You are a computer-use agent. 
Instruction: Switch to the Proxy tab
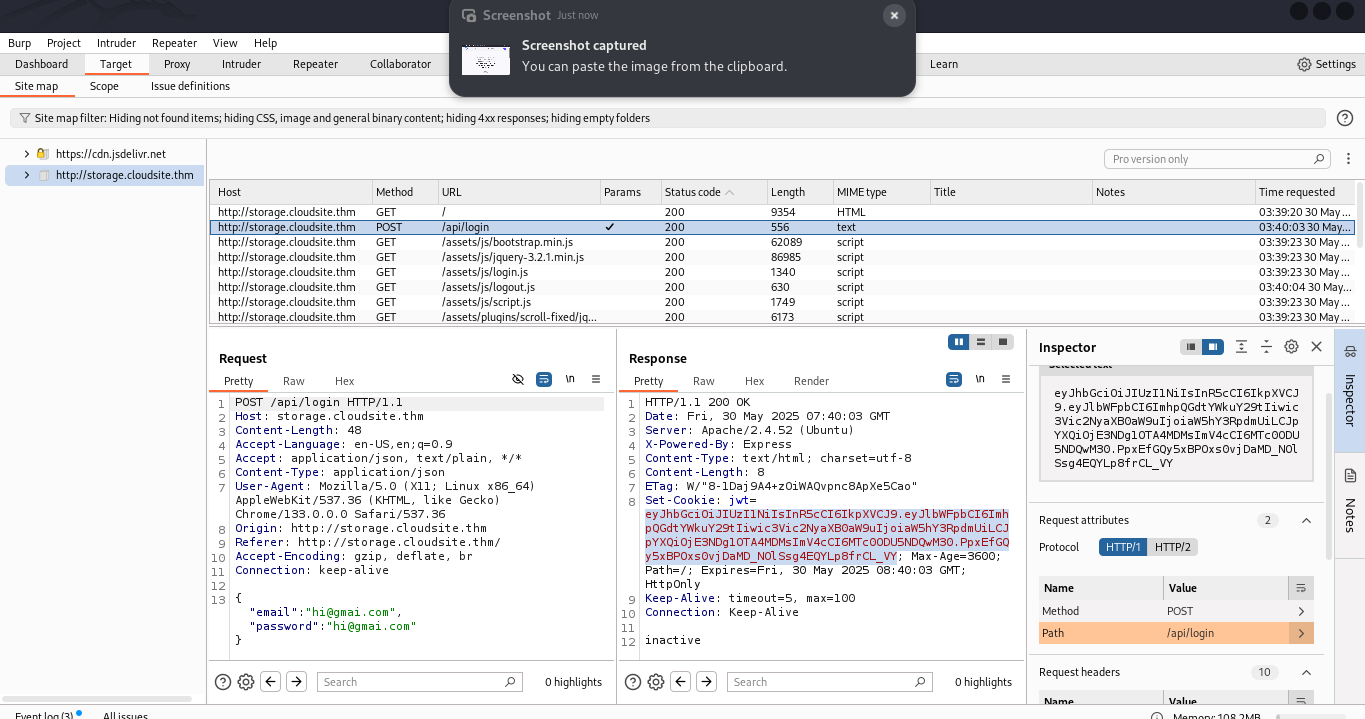(x=177, y=64)
